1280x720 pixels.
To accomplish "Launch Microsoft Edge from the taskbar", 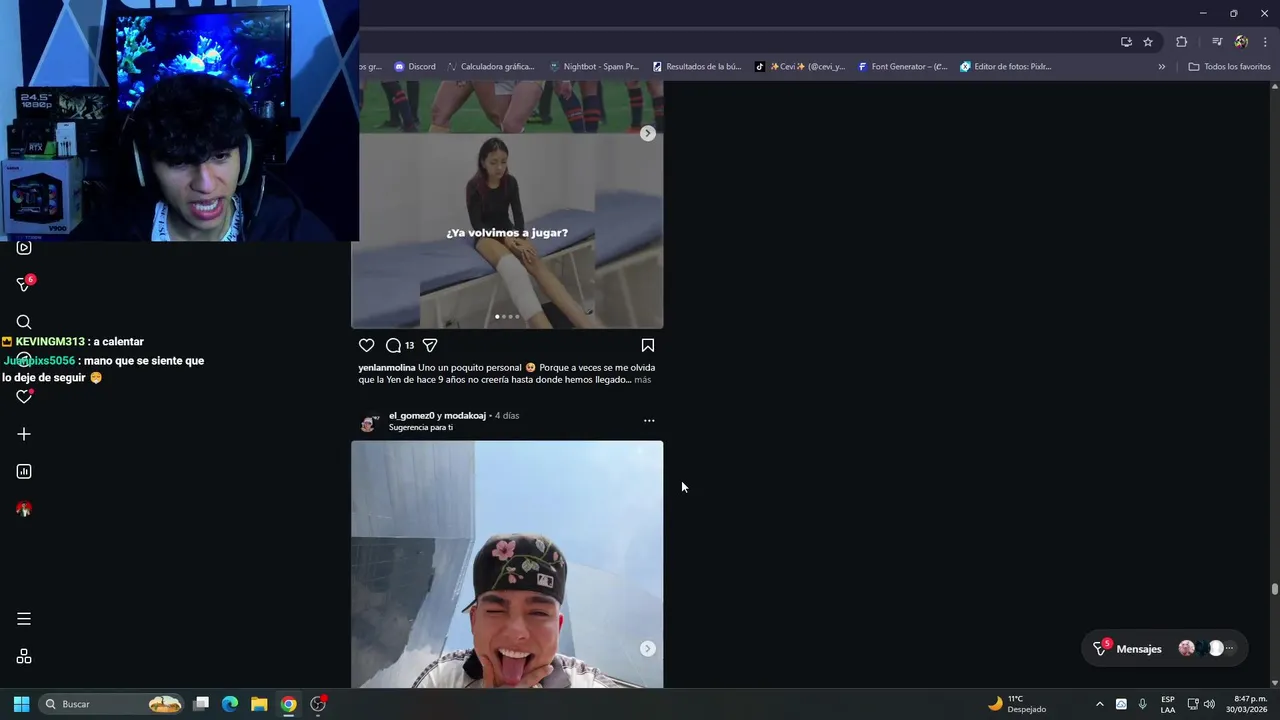I will click(x=230, y=704).
